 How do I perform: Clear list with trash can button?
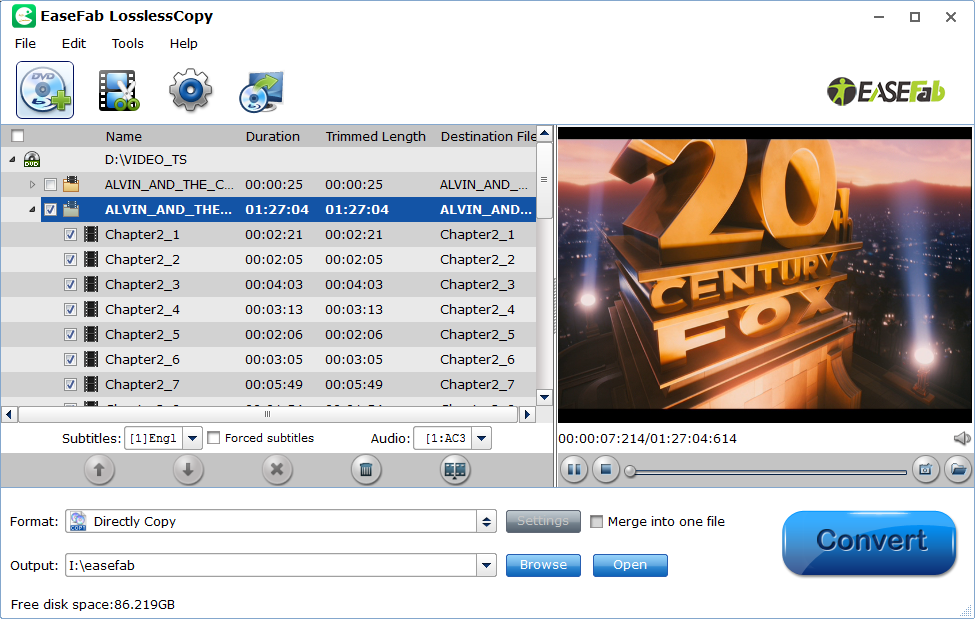pyautogui.click(x=366, y=470)
